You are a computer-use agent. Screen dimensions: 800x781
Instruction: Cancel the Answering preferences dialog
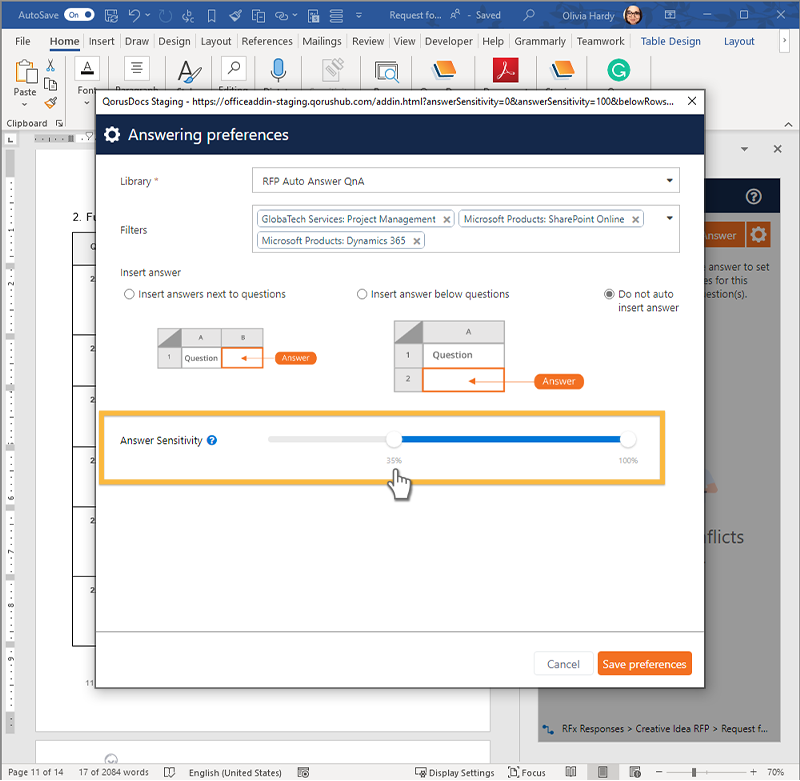pyautogui.click(x=563, y=664)
